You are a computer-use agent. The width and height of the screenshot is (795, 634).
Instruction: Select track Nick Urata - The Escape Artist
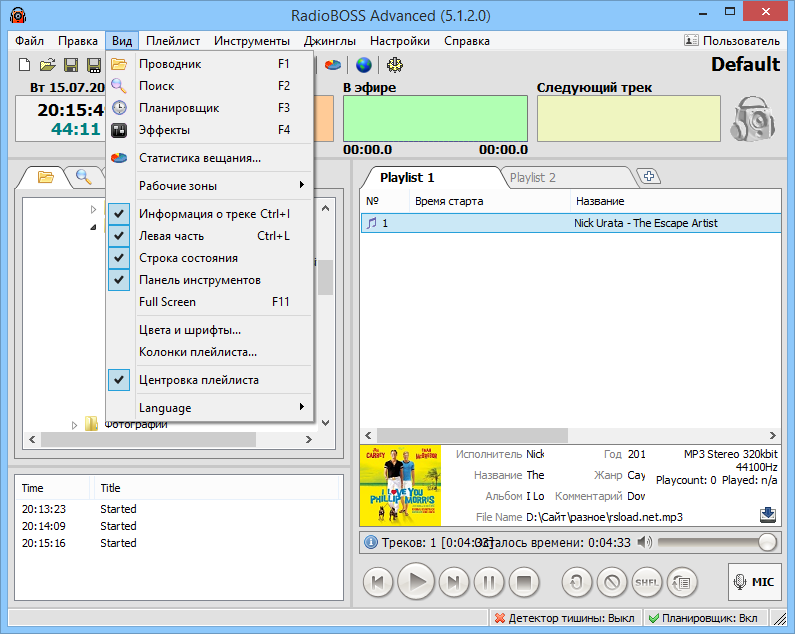click(571, 223)
